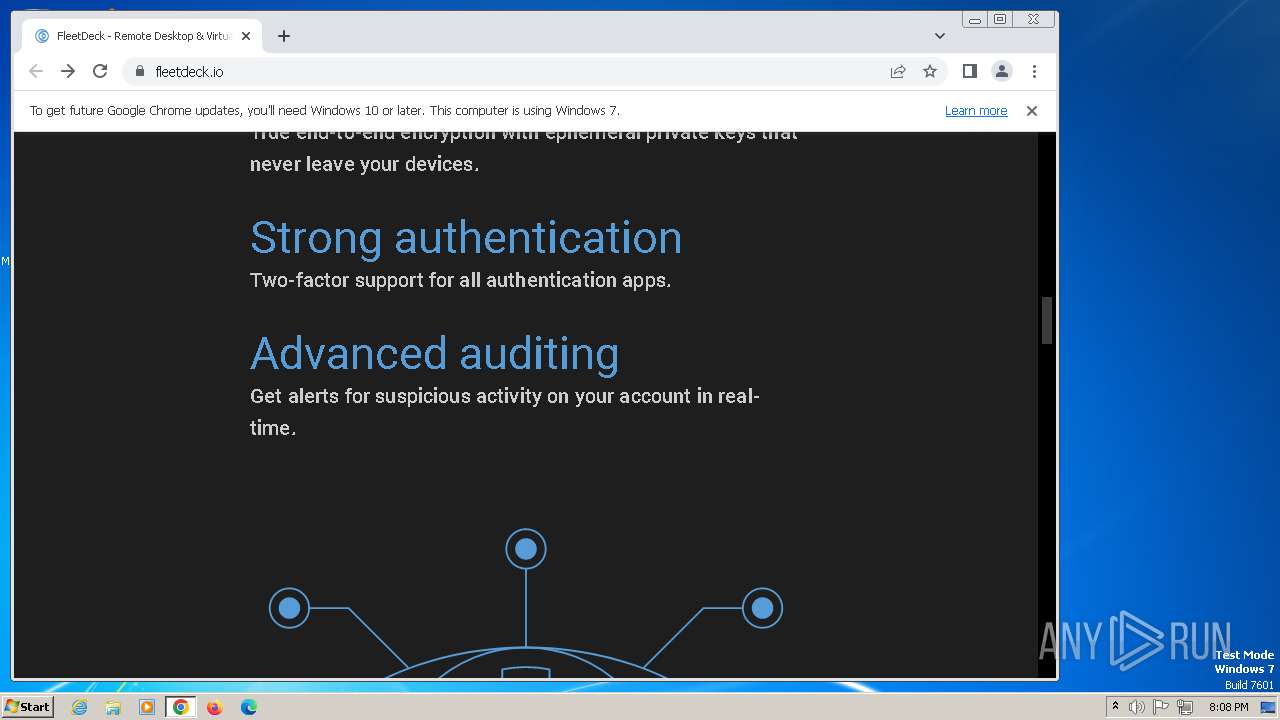Click the Advanced auditing heading
Image resolution: width=1280 pixels, height=720 pixels.
tap(435, 354)
